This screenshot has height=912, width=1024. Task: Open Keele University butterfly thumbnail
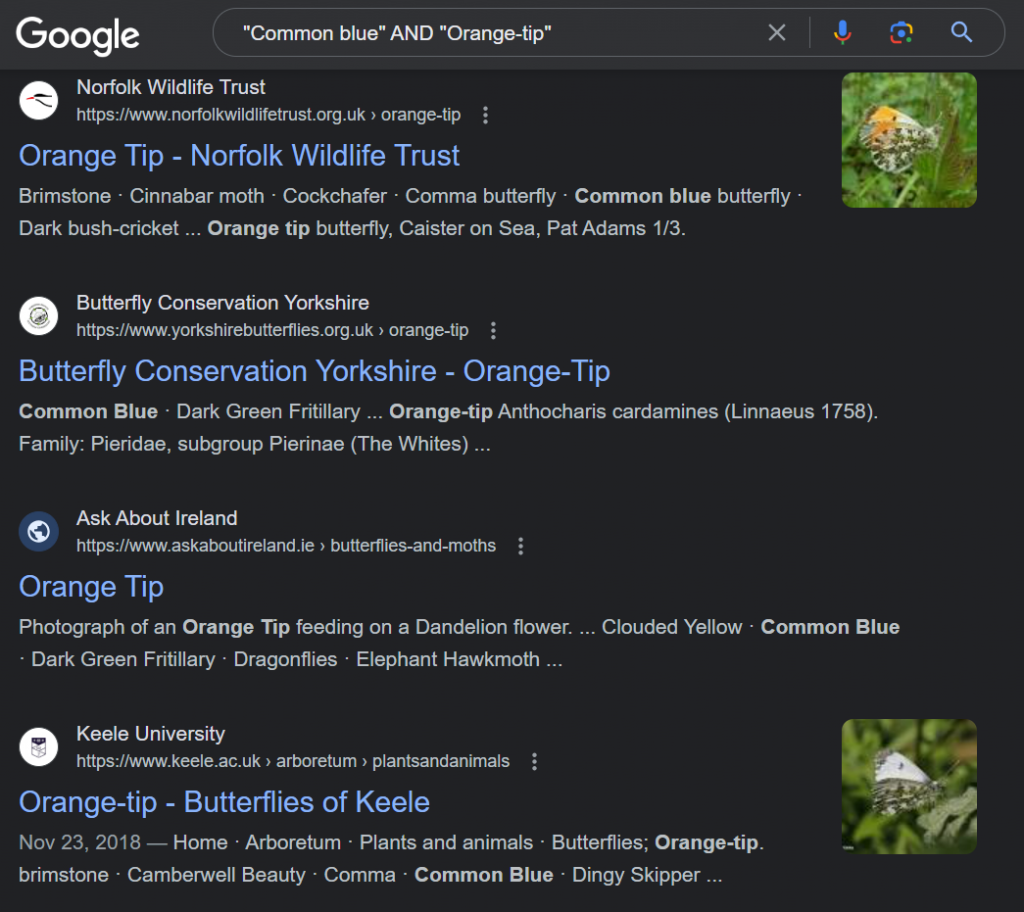(x=909, y=787)
